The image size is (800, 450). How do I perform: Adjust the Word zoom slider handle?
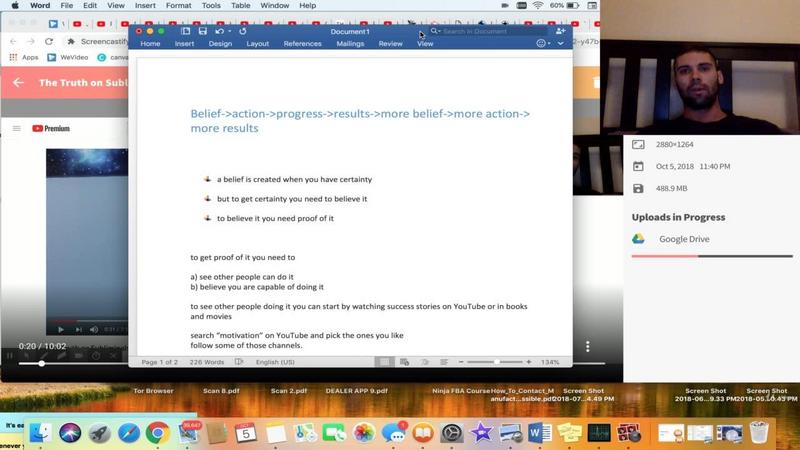pos(496,362)
